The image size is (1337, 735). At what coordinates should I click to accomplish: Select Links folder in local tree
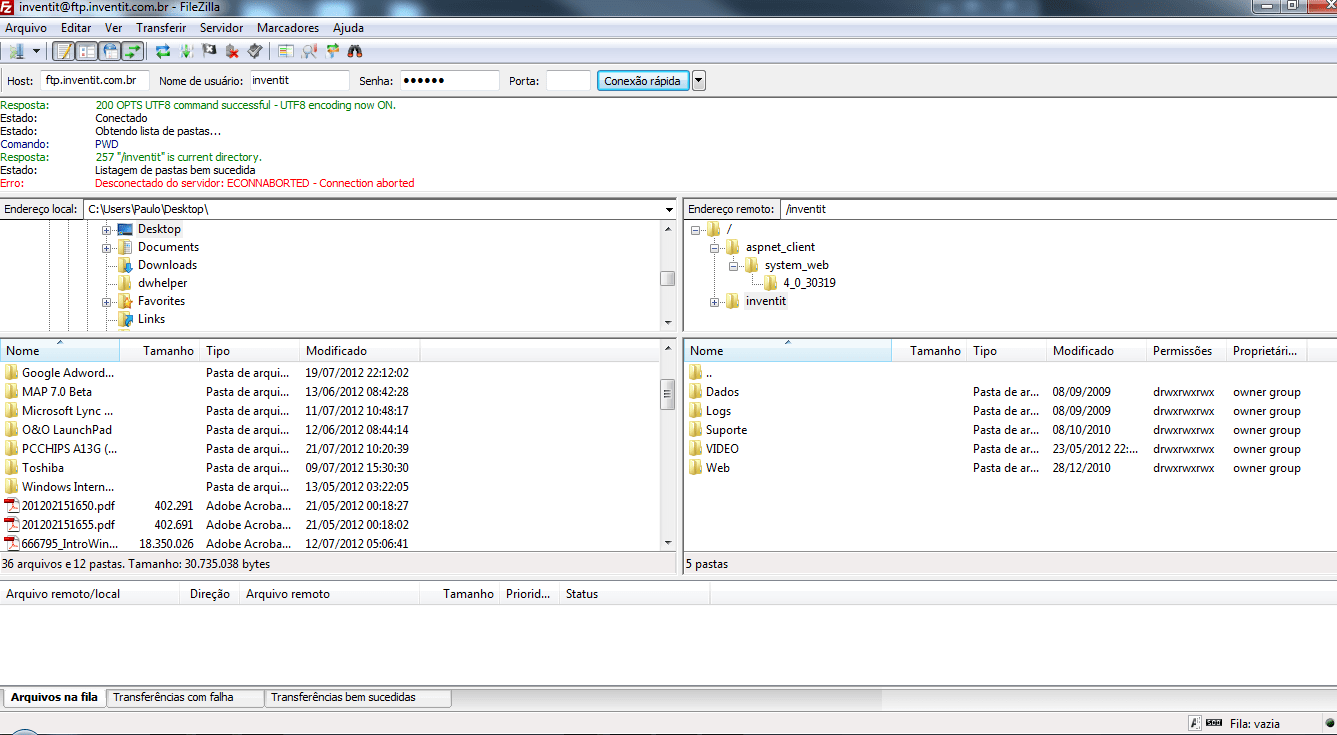151,319
